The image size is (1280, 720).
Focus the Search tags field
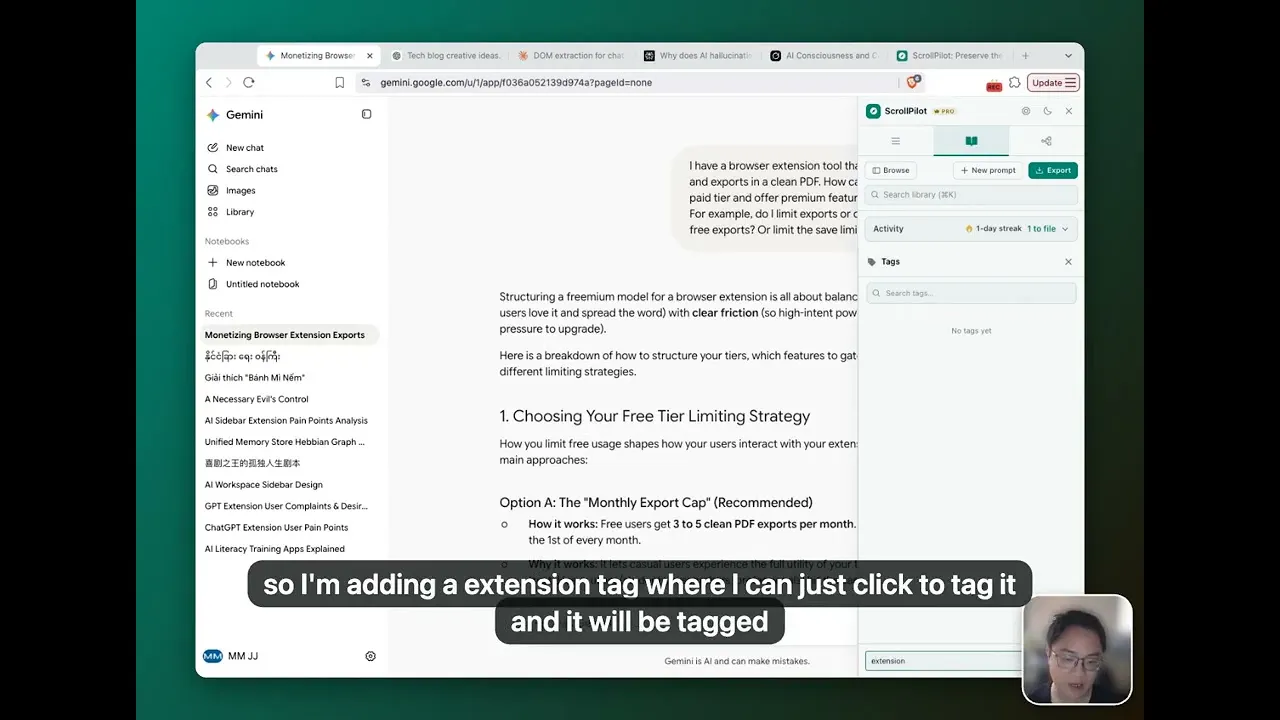[971, 293]
